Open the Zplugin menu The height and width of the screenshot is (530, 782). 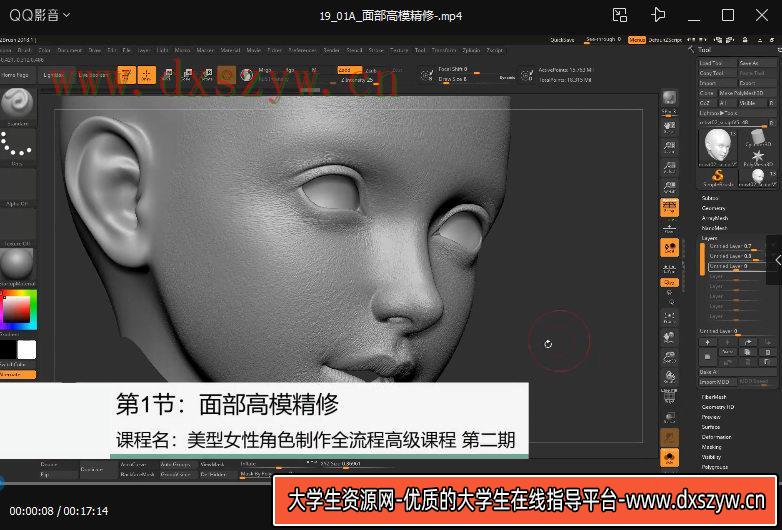(x=471, y=50)
